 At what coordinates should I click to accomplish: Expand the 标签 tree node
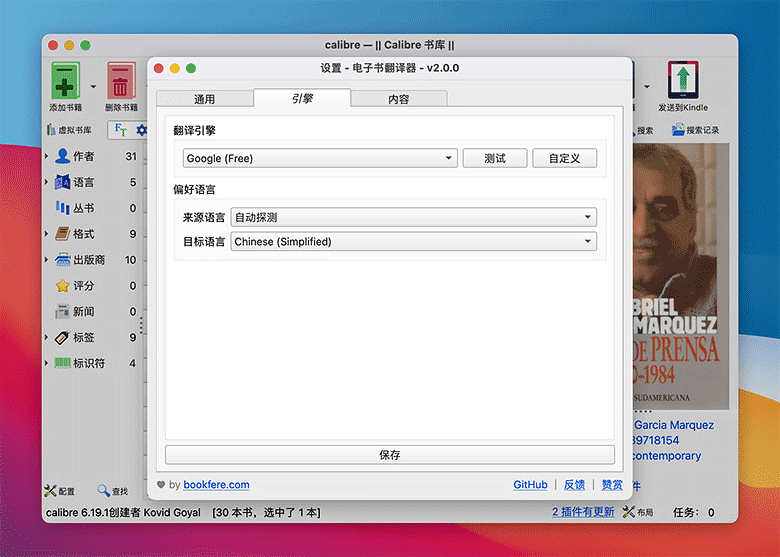coord(46,337)
